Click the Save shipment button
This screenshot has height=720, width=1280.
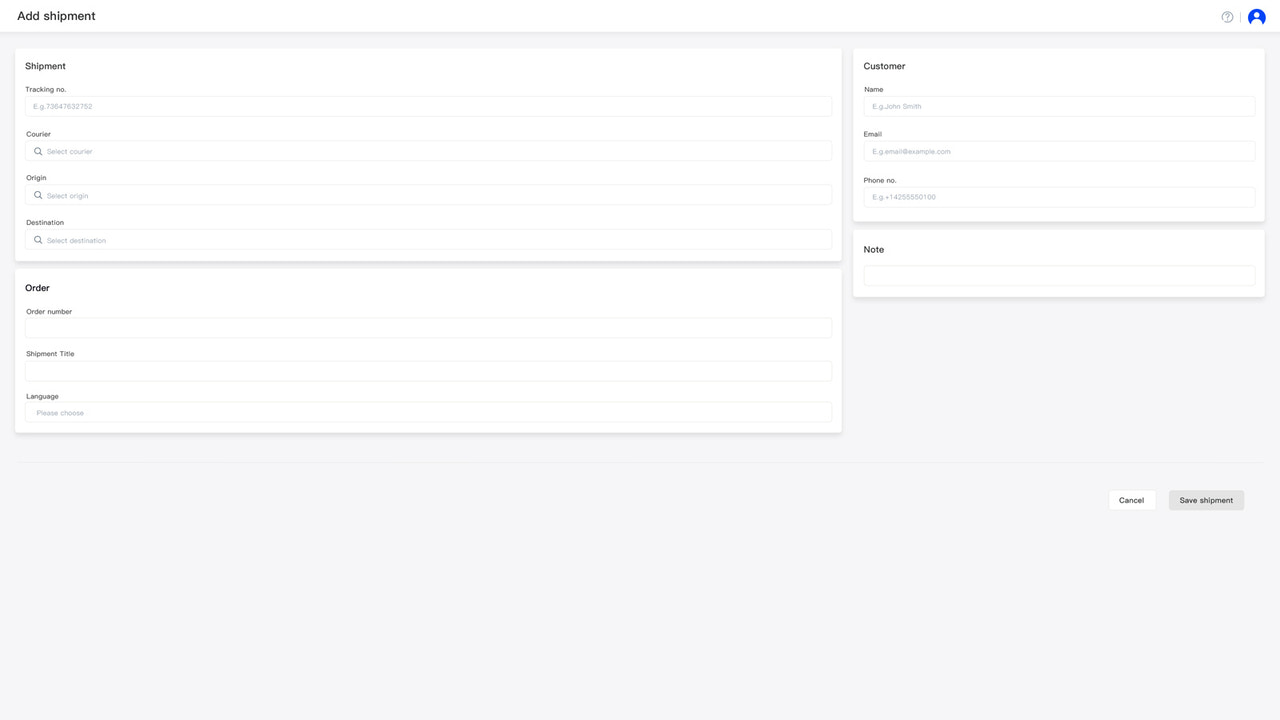click(1206, 500)
